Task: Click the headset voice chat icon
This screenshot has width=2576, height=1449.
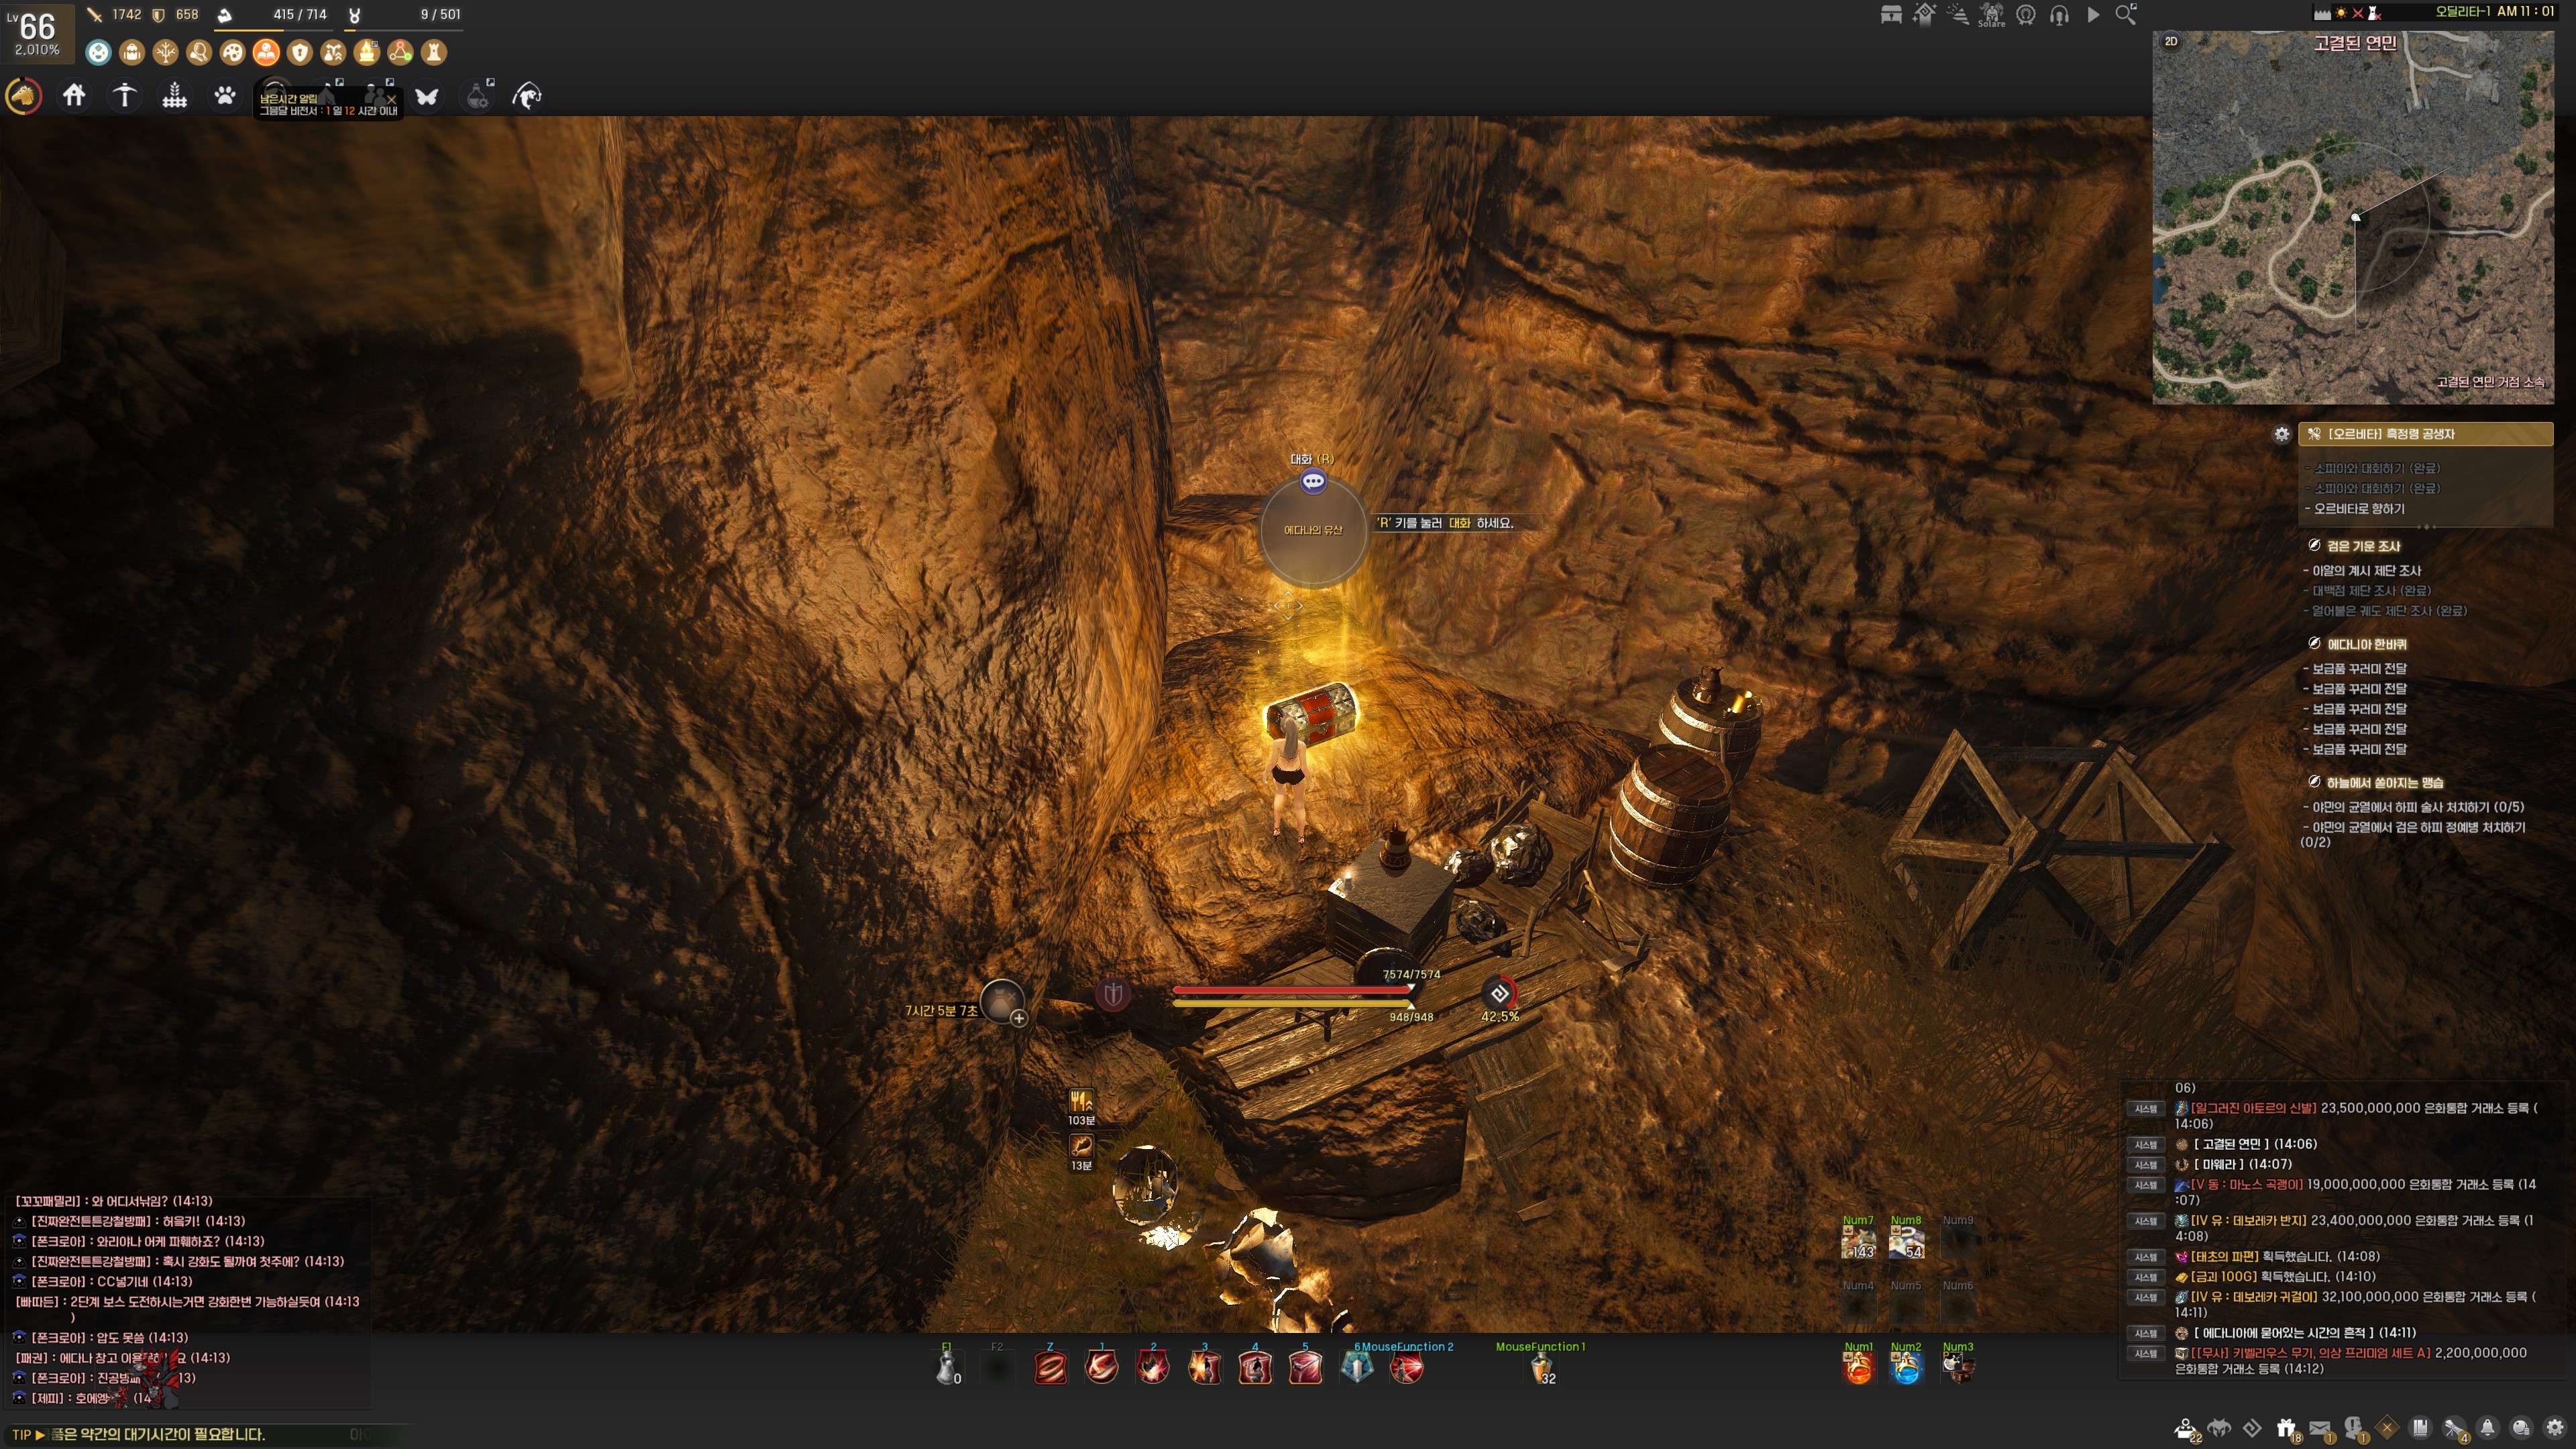Action: 2059,15
